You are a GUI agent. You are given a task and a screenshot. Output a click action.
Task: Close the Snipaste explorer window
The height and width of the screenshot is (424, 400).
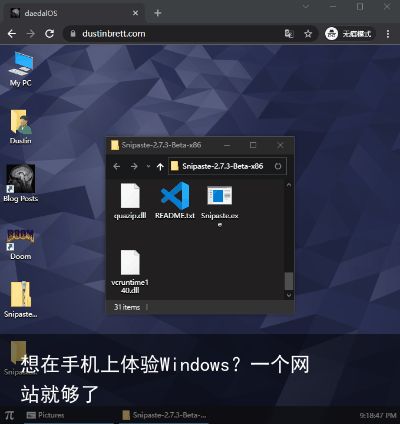point(280,145)
